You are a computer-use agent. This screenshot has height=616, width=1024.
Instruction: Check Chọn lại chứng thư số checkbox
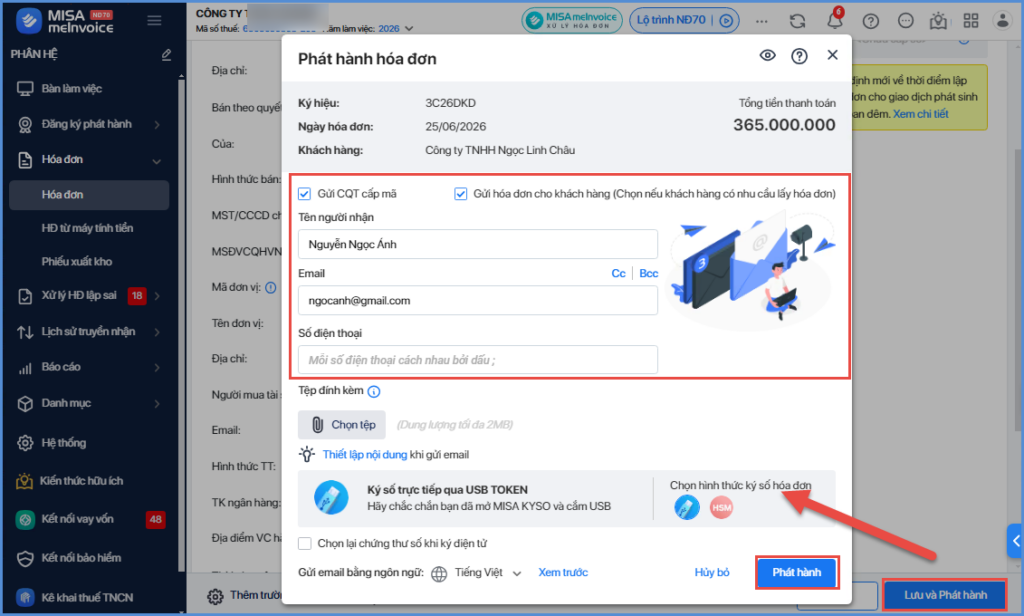(304, 543)
